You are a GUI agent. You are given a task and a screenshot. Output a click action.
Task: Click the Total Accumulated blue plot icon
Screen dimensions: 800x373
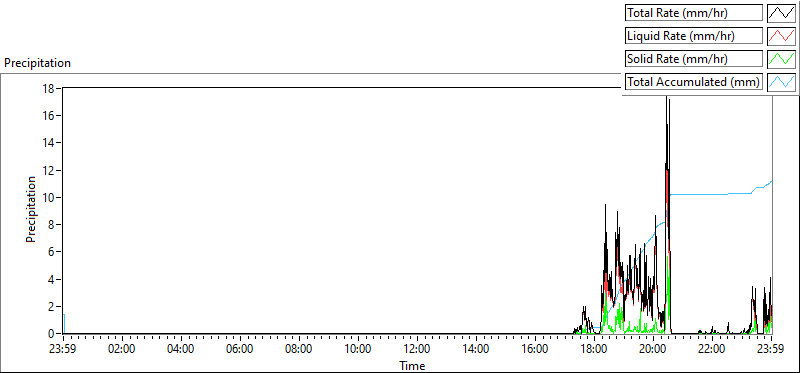click(x=782, y=82)
